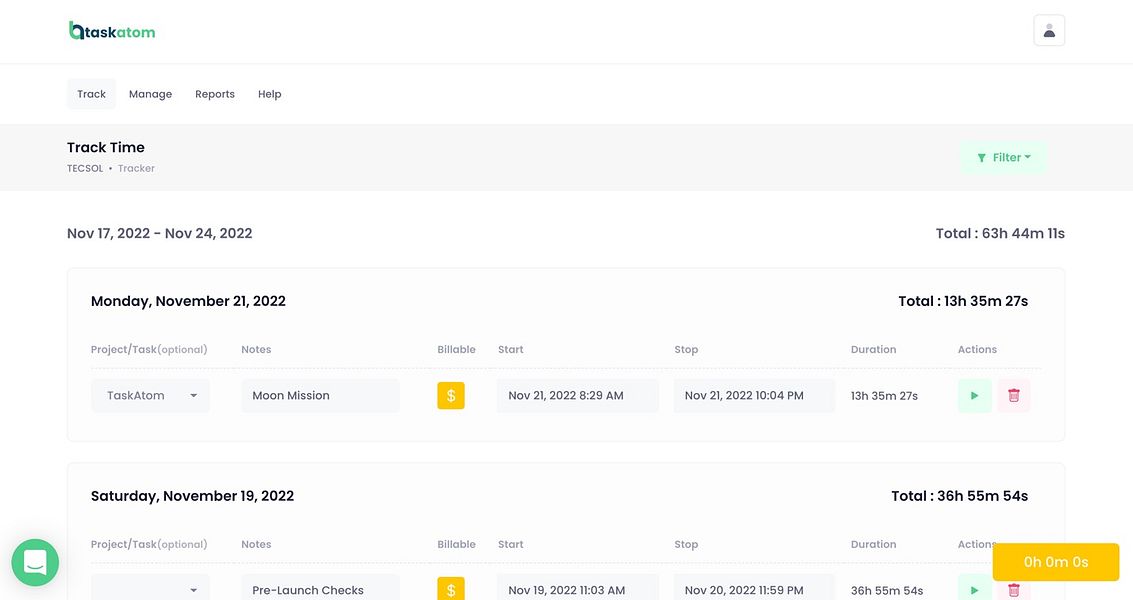Viewport: 1133px width, 600px height.
Task: Go to the Reports tab
Action: click(x=215, y=94)
